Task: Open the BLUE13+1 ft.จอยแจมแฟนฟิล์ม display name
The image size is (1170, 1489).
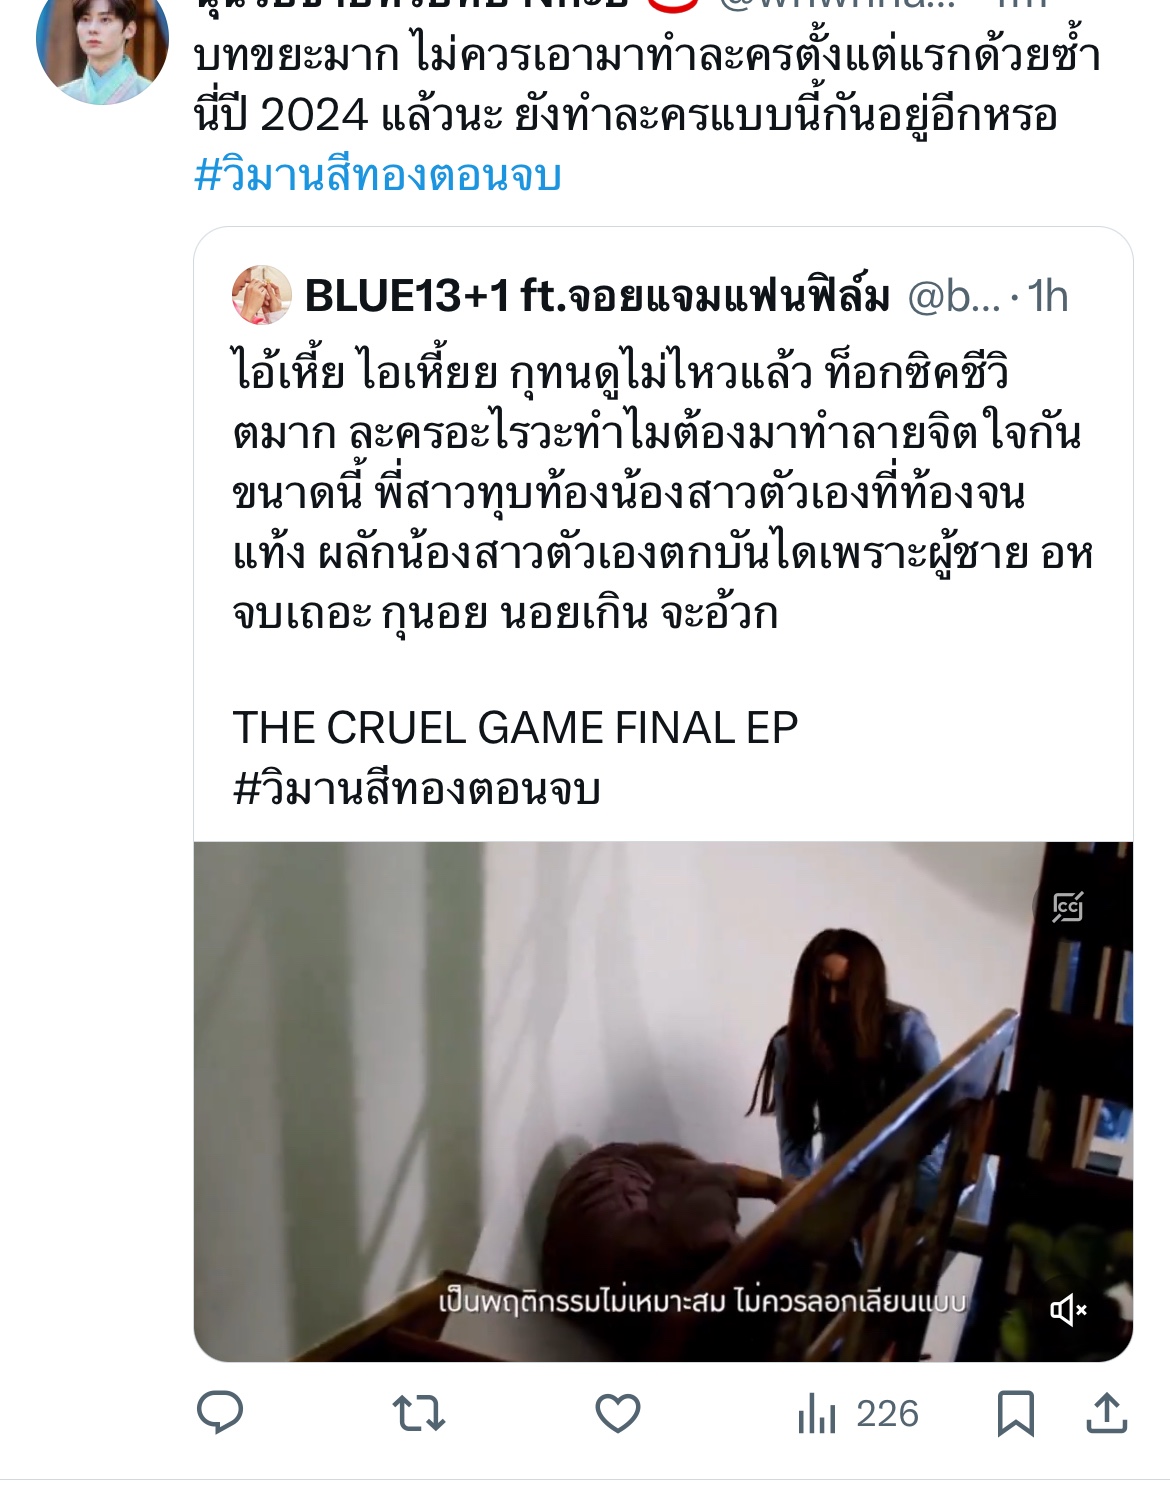Action: tap(597, 296)
